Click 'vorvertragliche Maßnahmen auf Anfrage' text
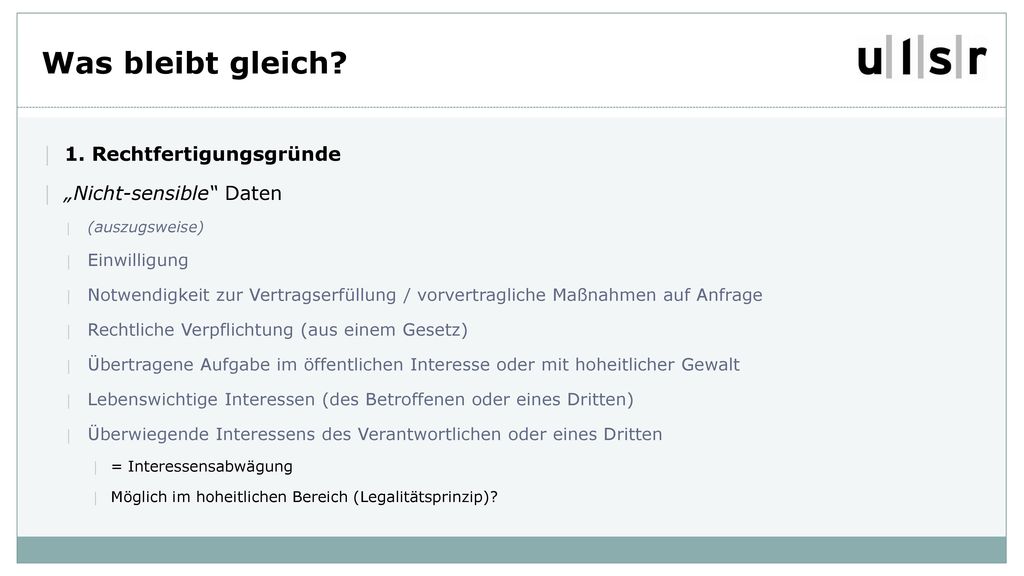Viewport: 1024px width, 576px height. (590, 295)
